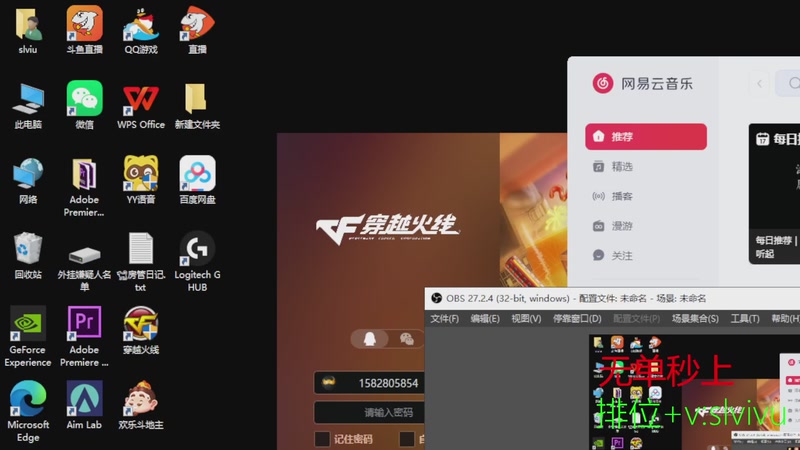Click the 请输入密码 password field
The image size is (800, 450).
point(369,412)
